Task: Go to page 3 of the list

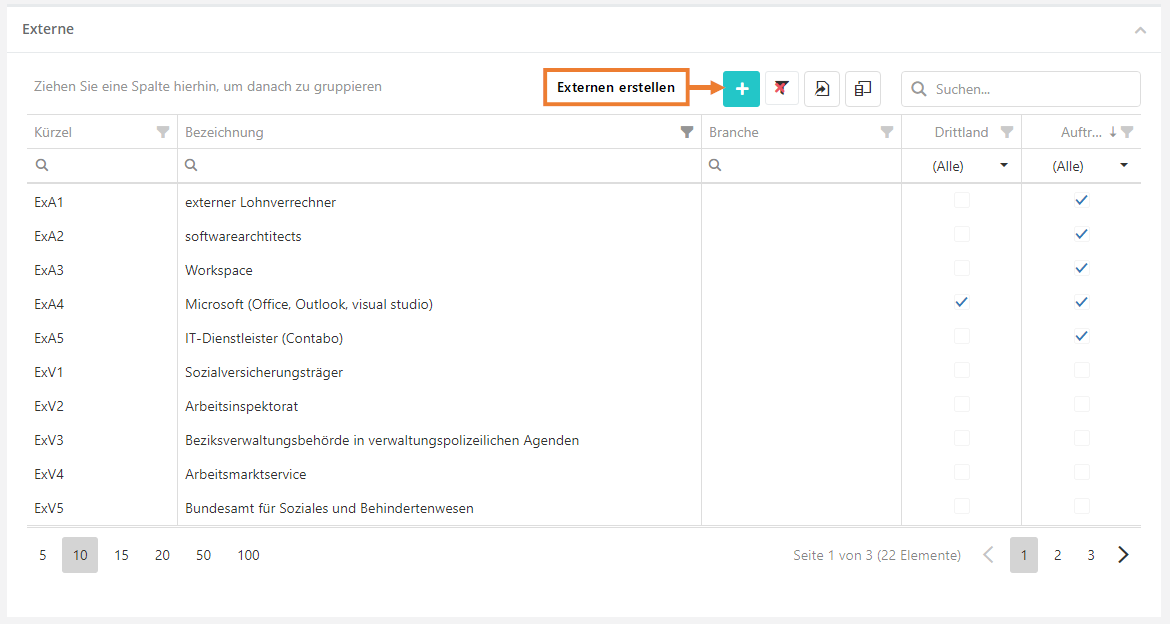Action: 1091,555
